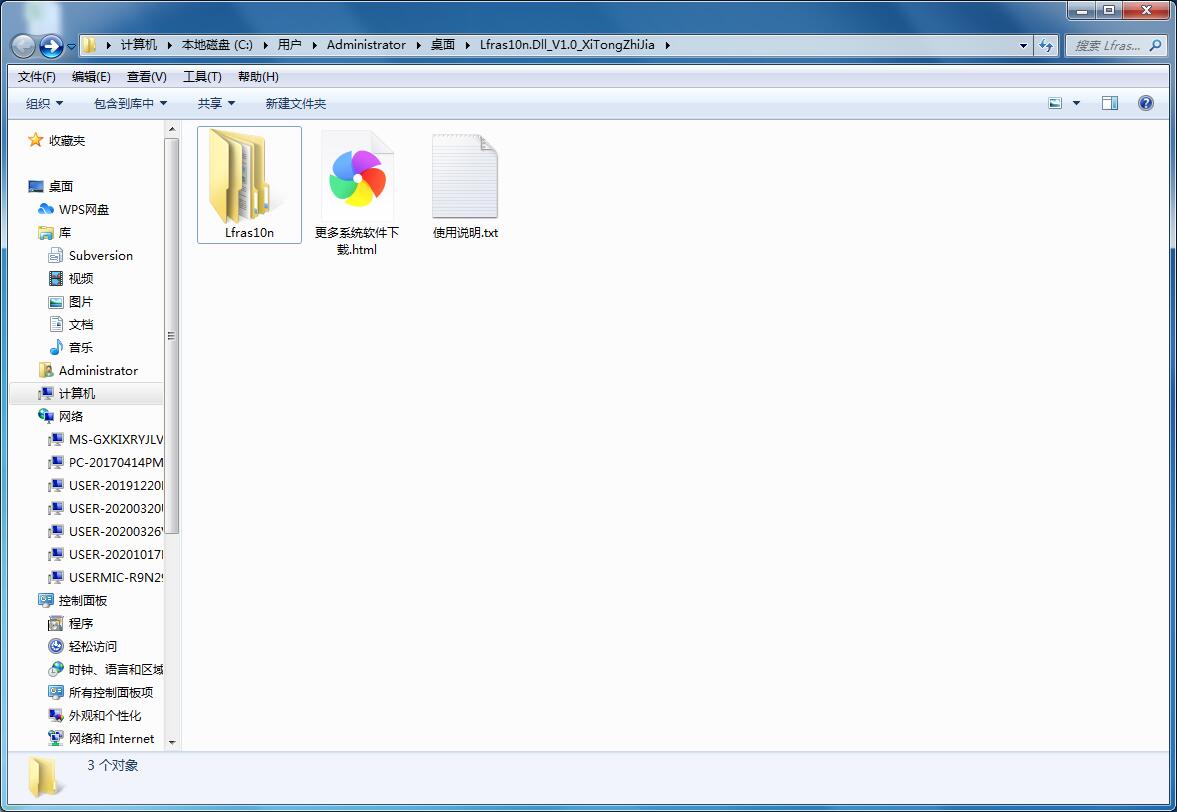Select network computer USER-20191220
Viewport: 1177px width, 812px height.
point(116,486)
